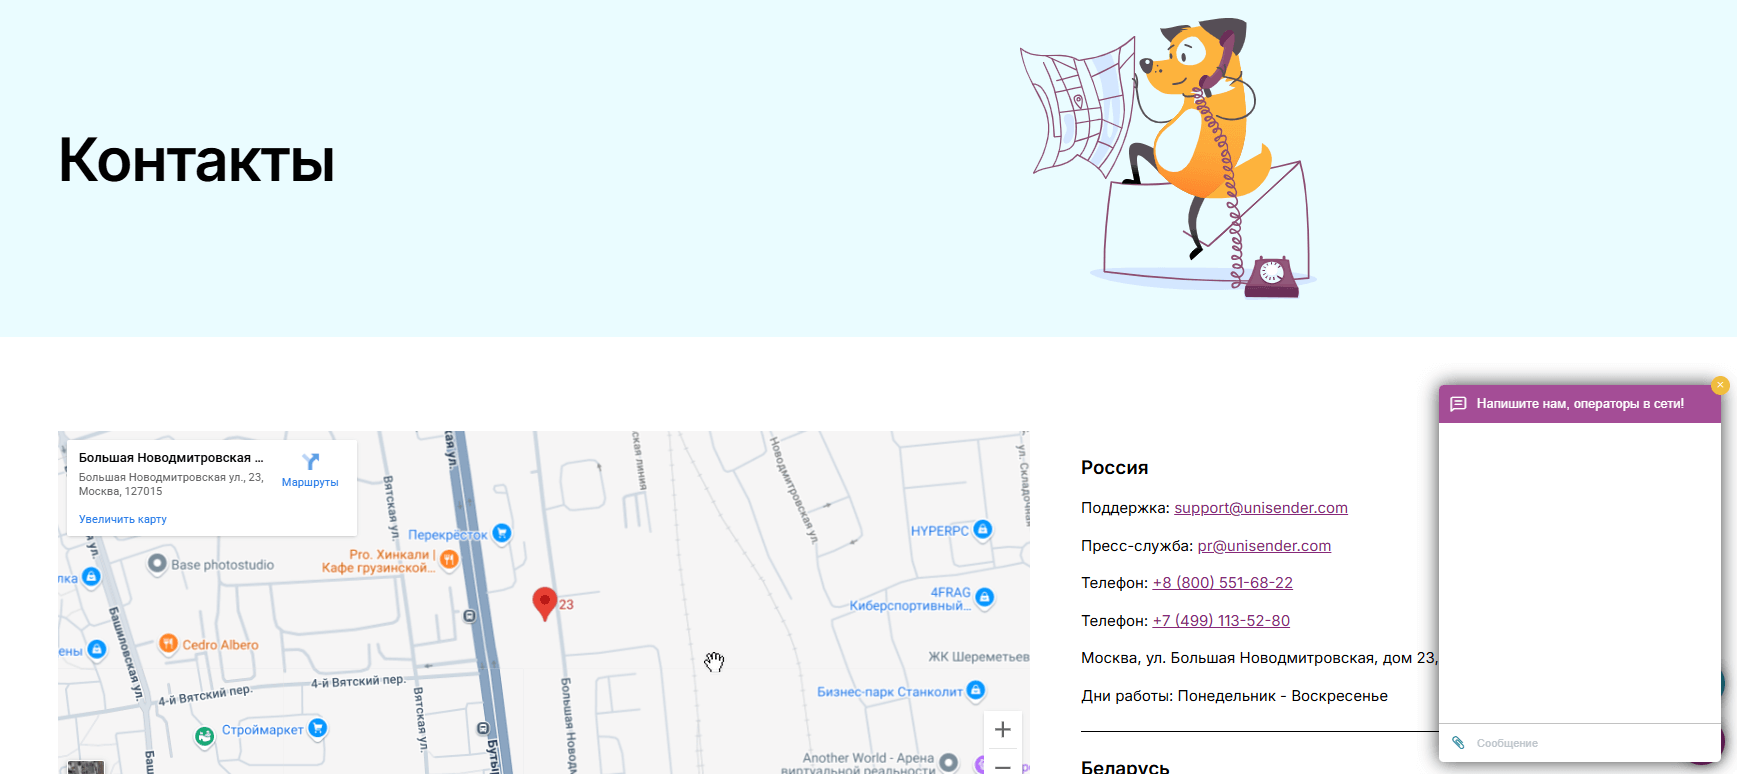Call the +8 (800) 551-68-22 phone link
This screenshot has width=1737, height=774.
pyautogui.click(x=1222, y=583)
